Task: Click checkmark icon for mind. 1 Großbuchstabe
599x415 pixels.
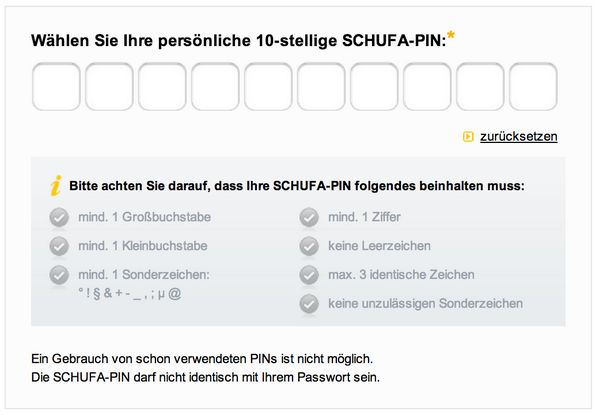Action: 59,217
